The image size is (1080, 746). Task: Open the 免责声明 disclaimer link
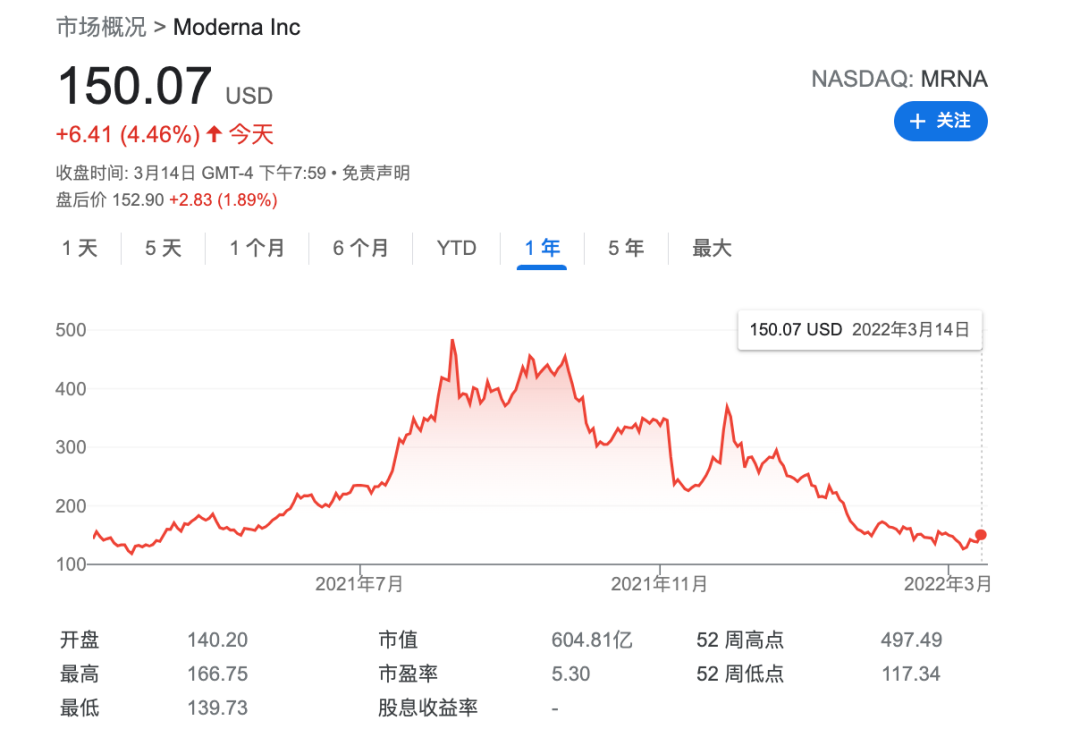[376, 172]
